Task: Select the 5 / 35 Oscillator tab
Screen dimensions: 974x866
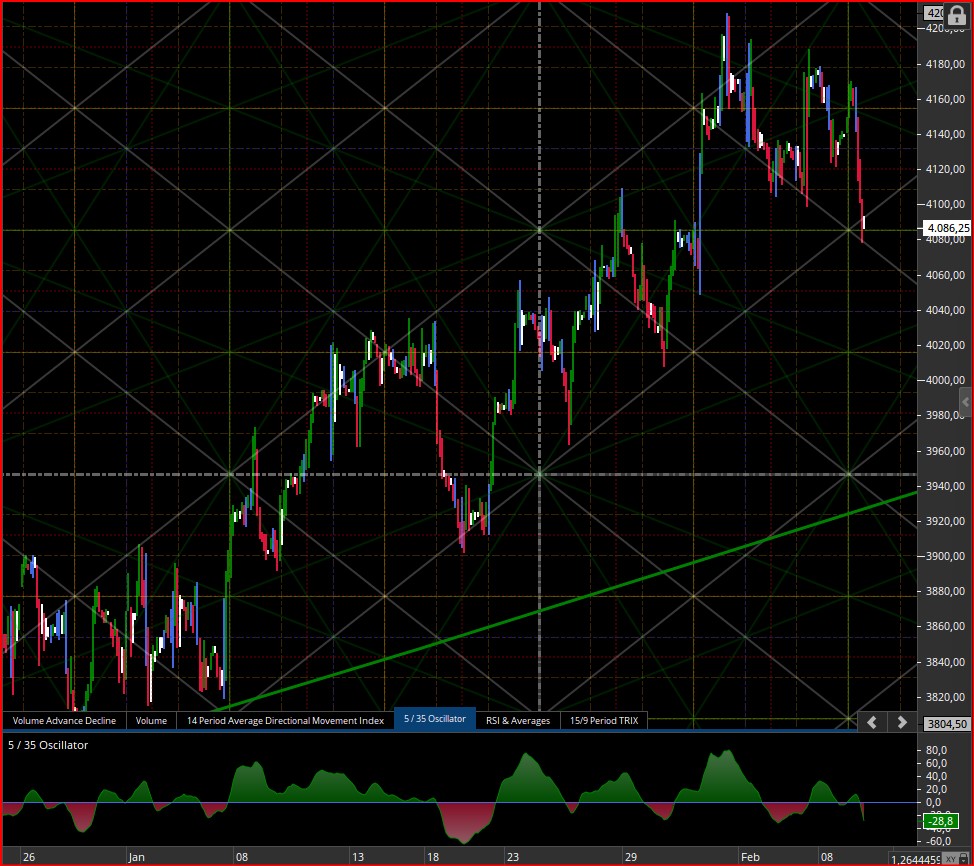Action: 435,719
